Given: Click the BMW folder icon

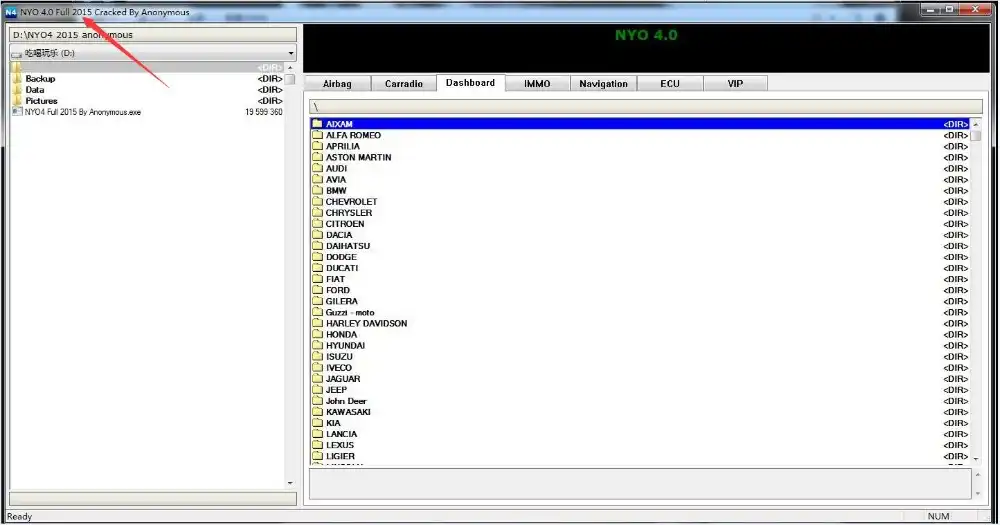Looking at the screenshot, I should 318,190.
